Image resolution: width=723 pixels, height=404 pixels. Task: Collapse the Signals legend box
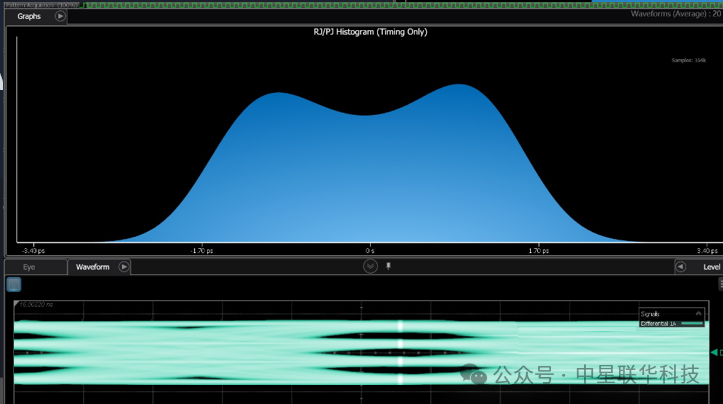click(x=698, y=314)
